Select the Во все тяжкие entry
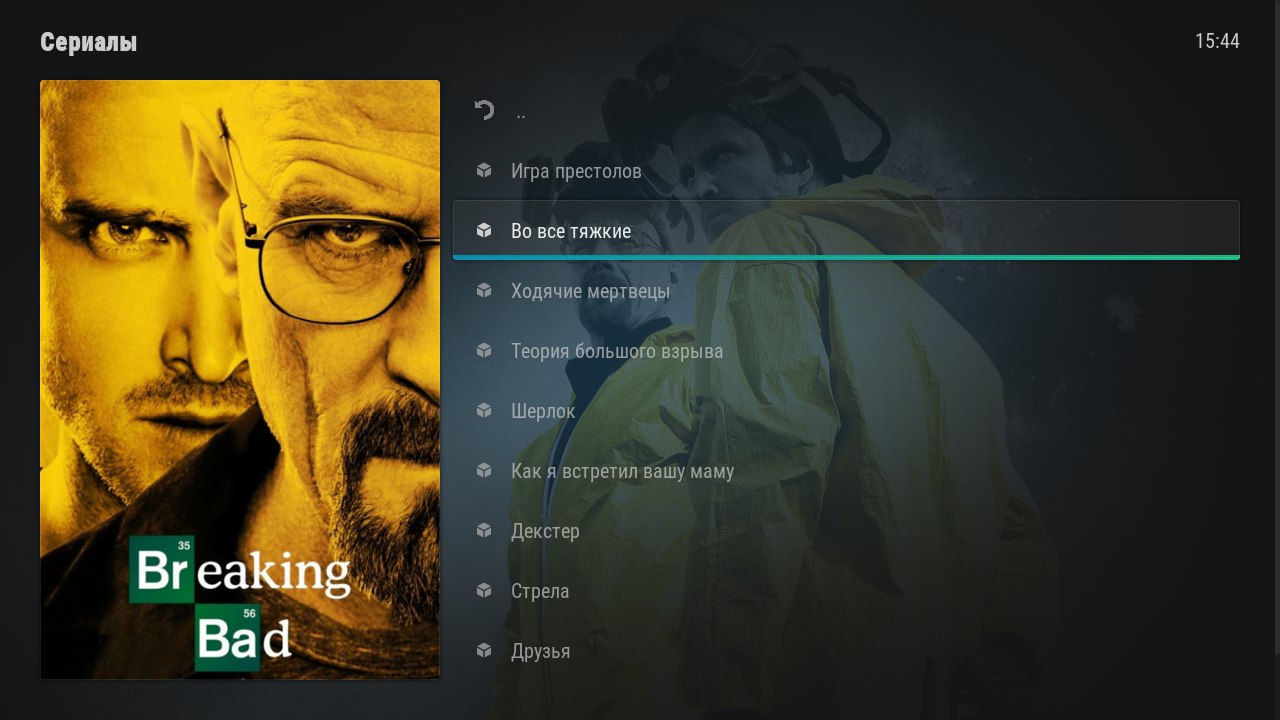This screenshot has height=720, width=1280. (x=846, y=230)
